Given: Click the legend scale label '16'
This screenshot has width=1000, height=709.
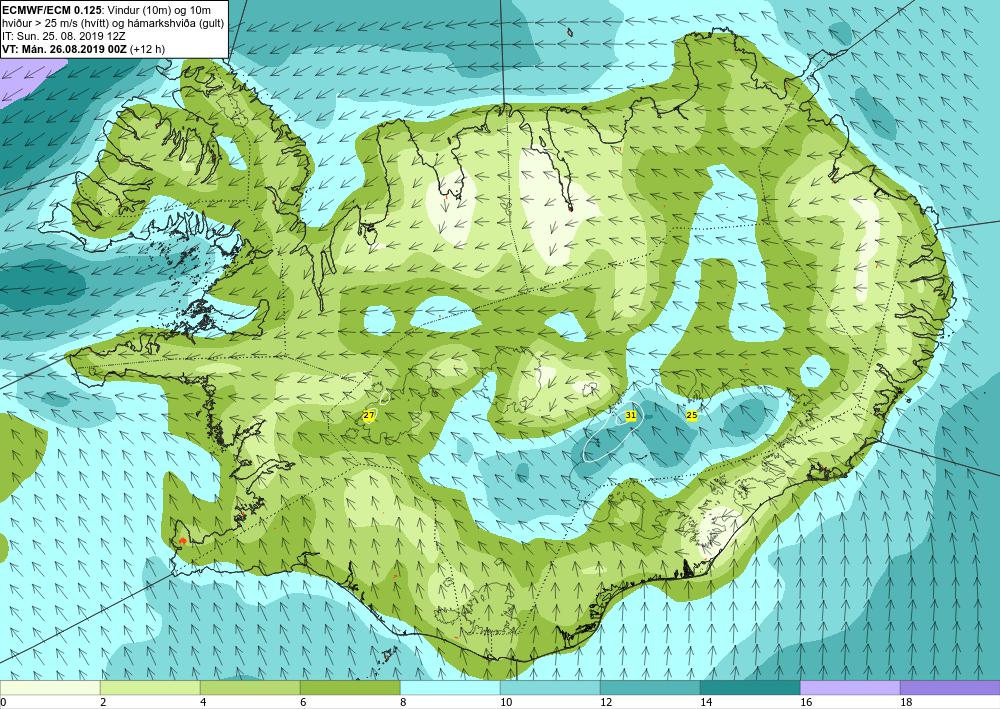Looking at the screenshot, I should tap(806, 702).
